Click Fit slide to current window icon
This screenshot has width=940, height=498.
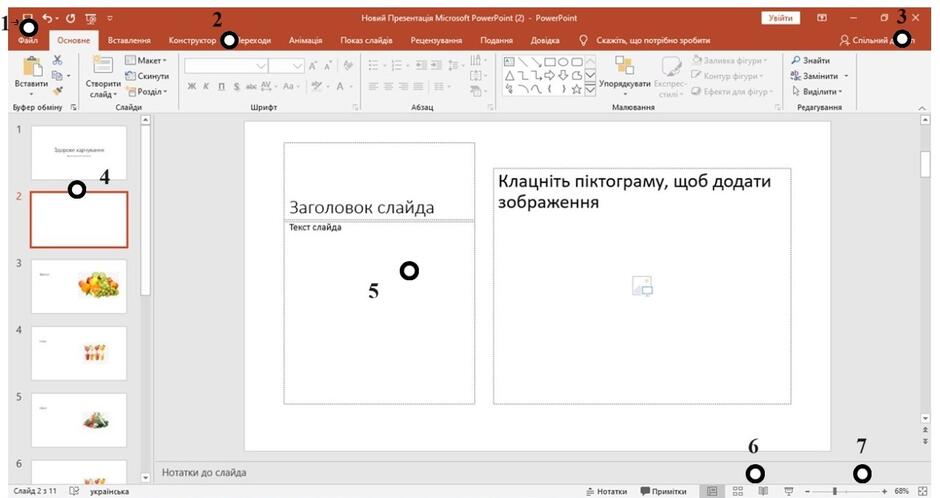pos(923,491)
